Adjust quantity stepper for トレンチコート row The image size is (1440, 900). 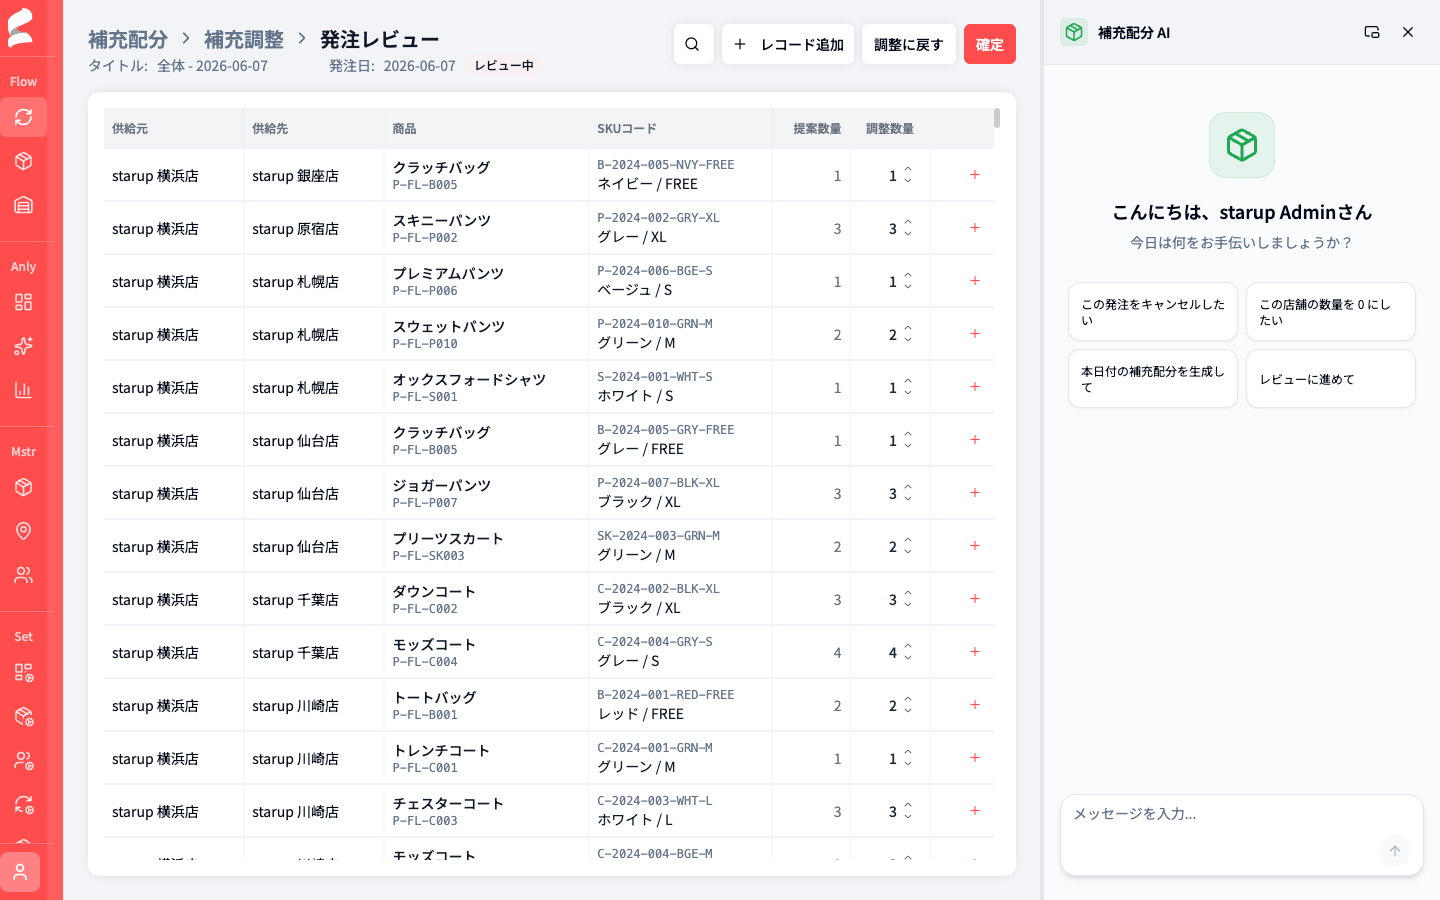[908, 758]
